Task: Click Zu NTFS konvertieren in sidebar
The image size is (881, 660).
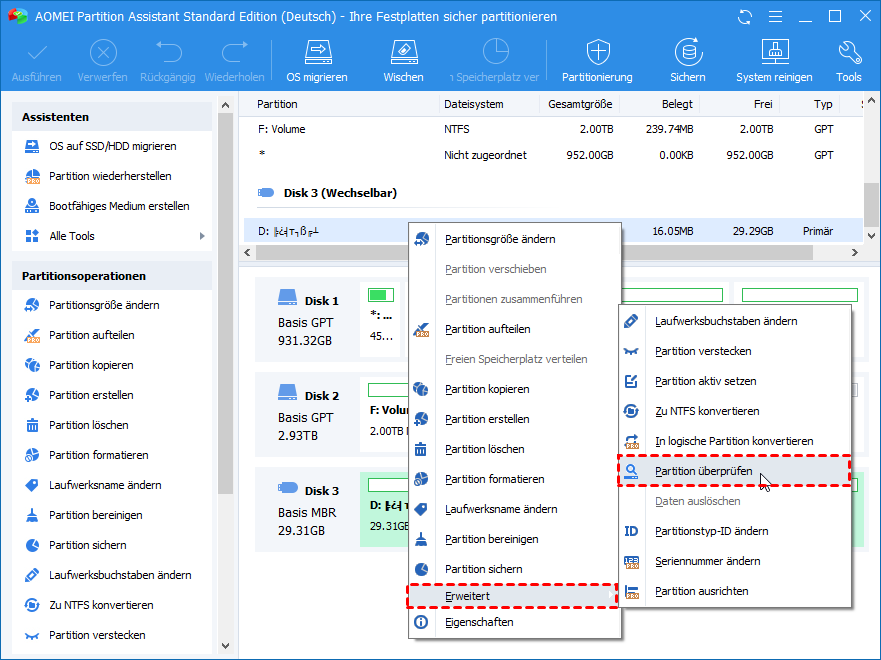Action: 101,606
